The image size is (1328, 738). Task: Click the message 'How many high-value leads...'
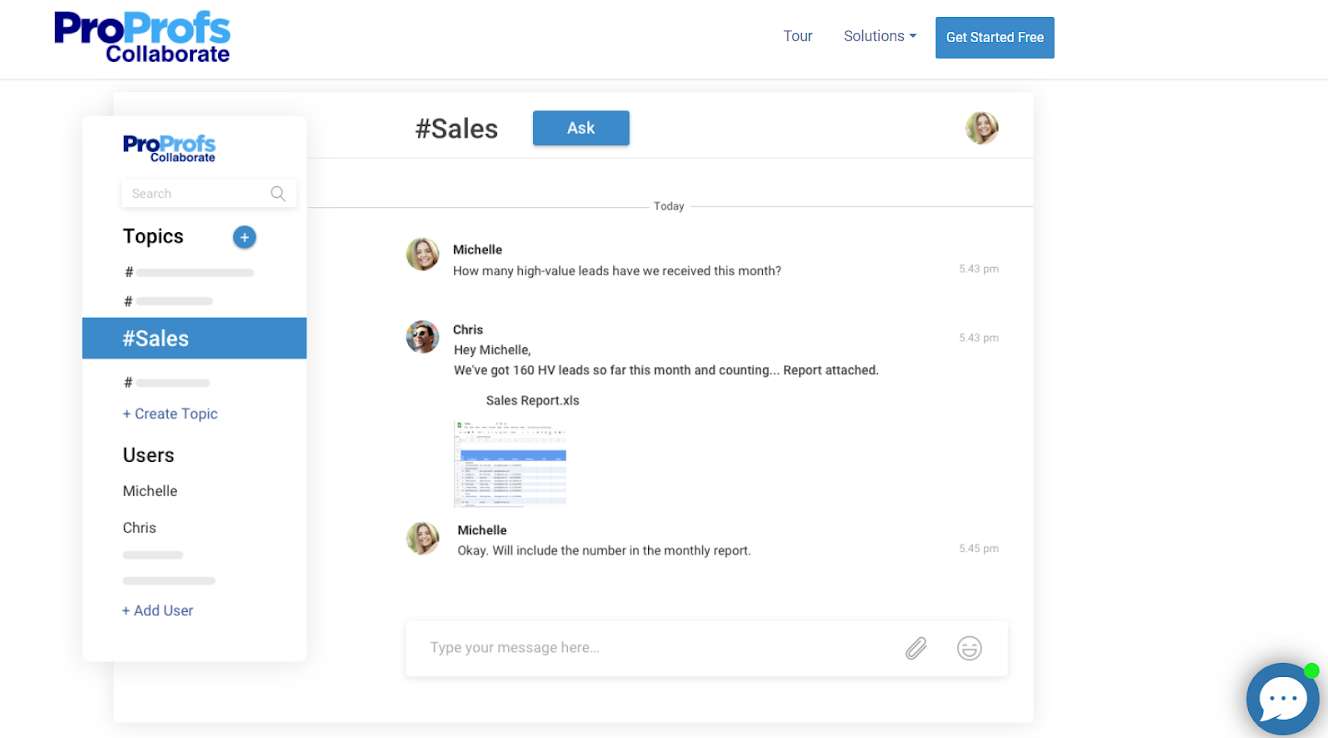617,271
